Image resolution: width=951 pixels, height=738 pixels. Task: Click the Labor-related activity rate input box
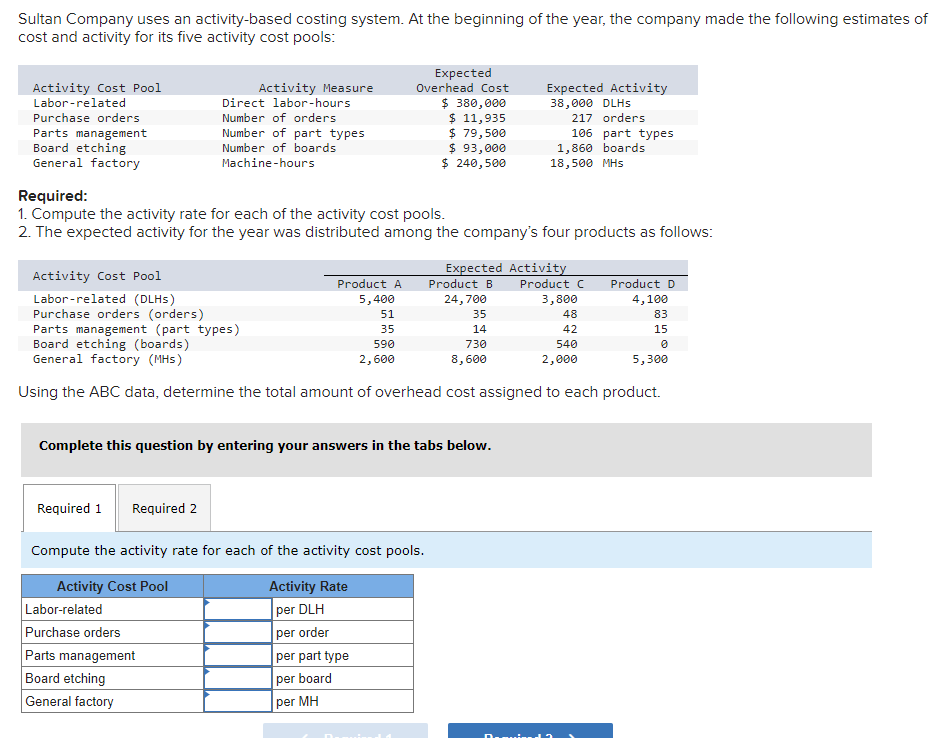(238, 609)
